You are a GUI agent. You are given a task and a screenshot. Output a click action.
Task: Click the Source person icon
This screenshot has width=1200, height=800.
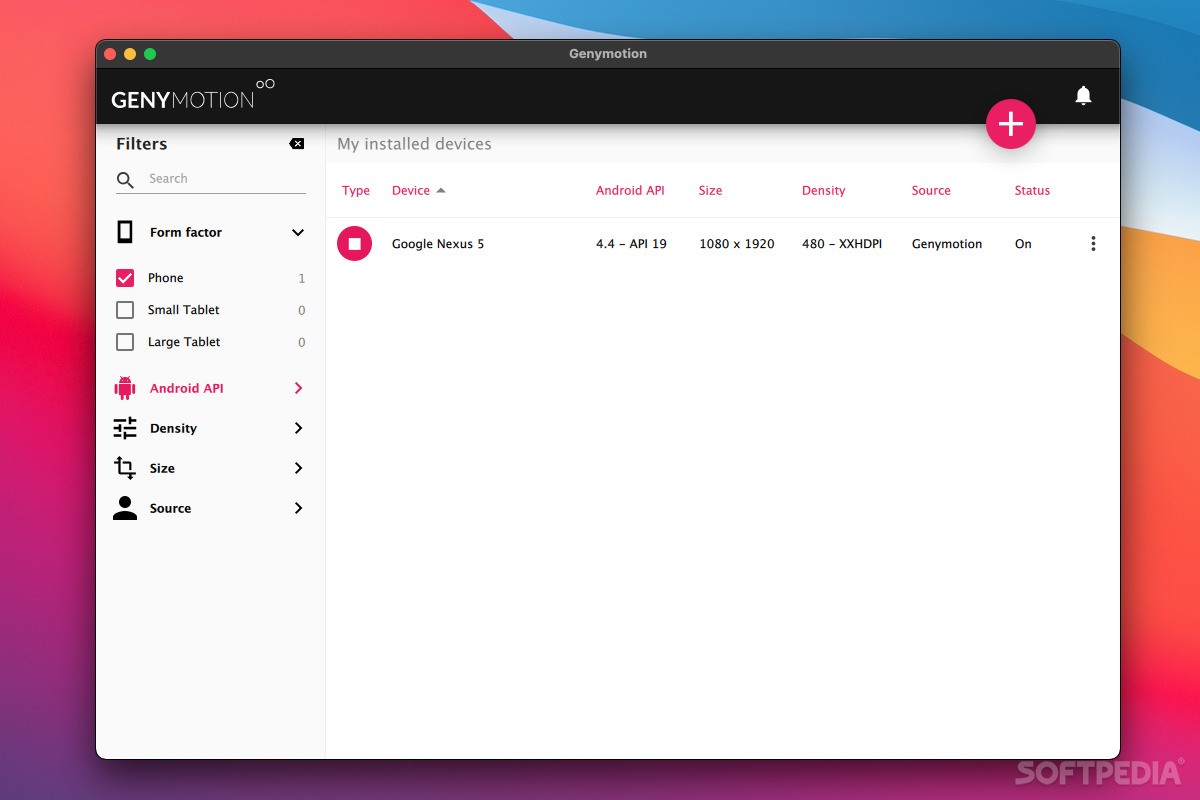pyautogui.click(x=125, y=508)
